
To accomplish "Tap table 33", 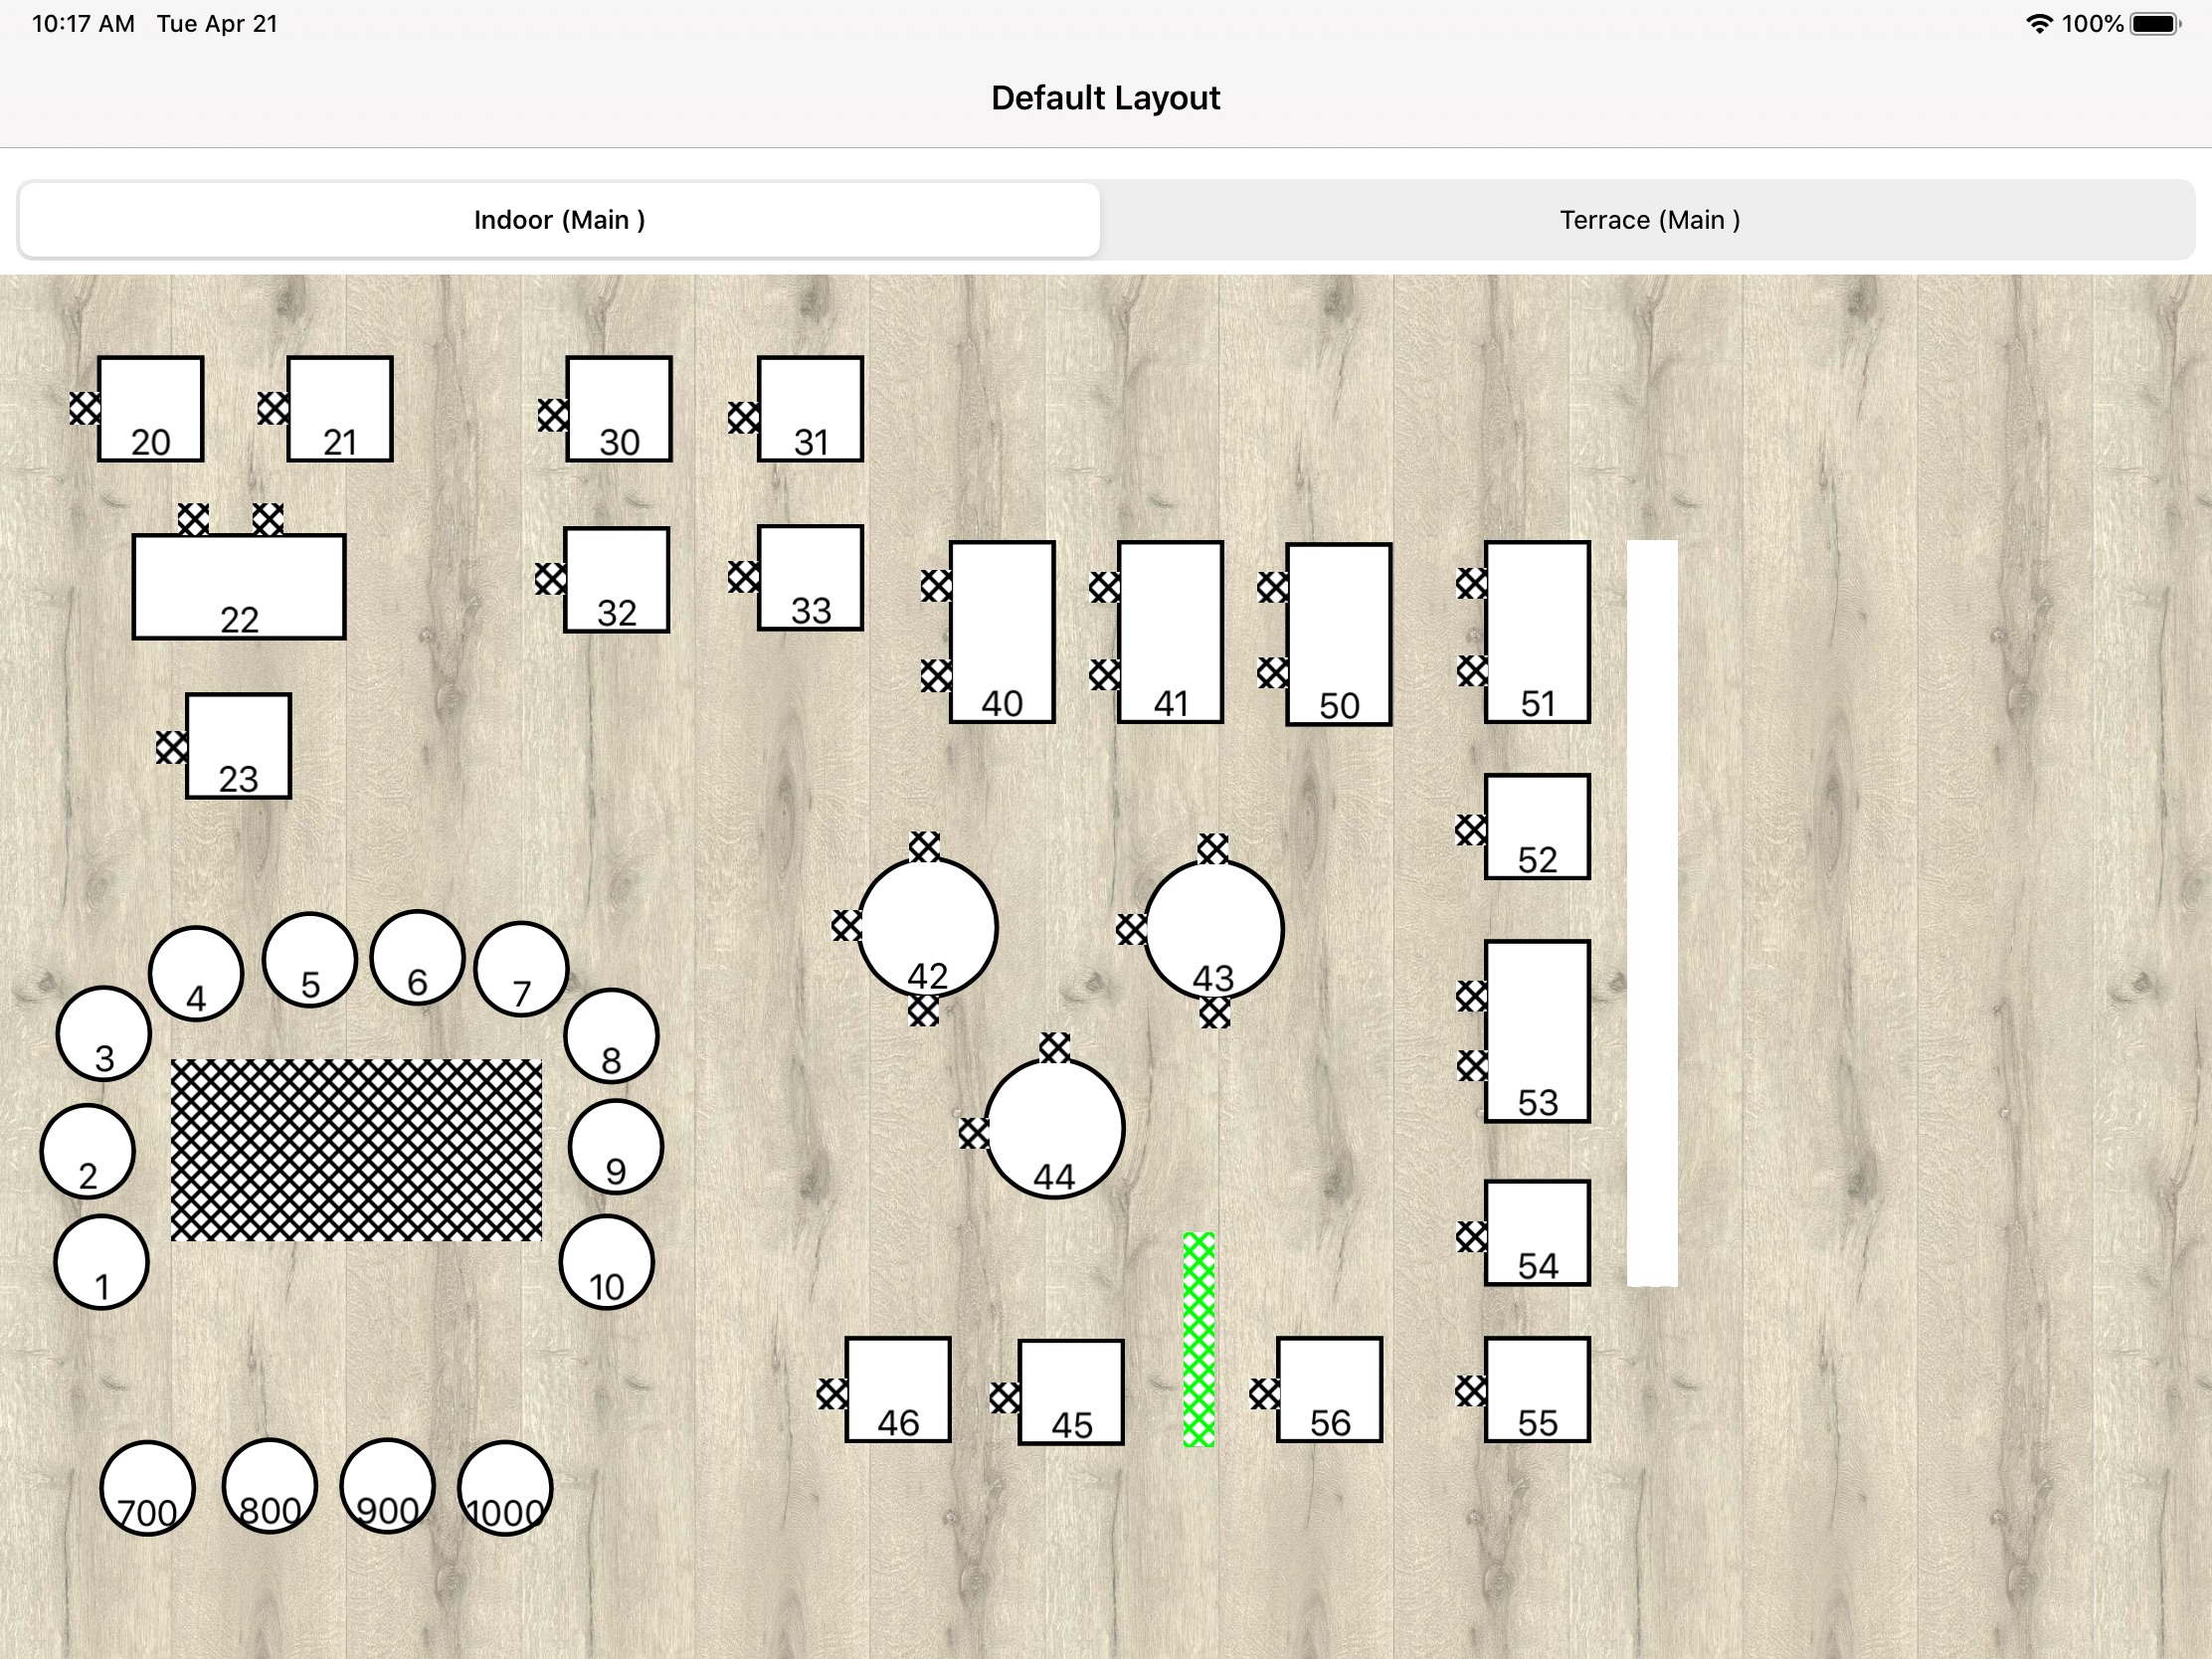I will 810,577.
